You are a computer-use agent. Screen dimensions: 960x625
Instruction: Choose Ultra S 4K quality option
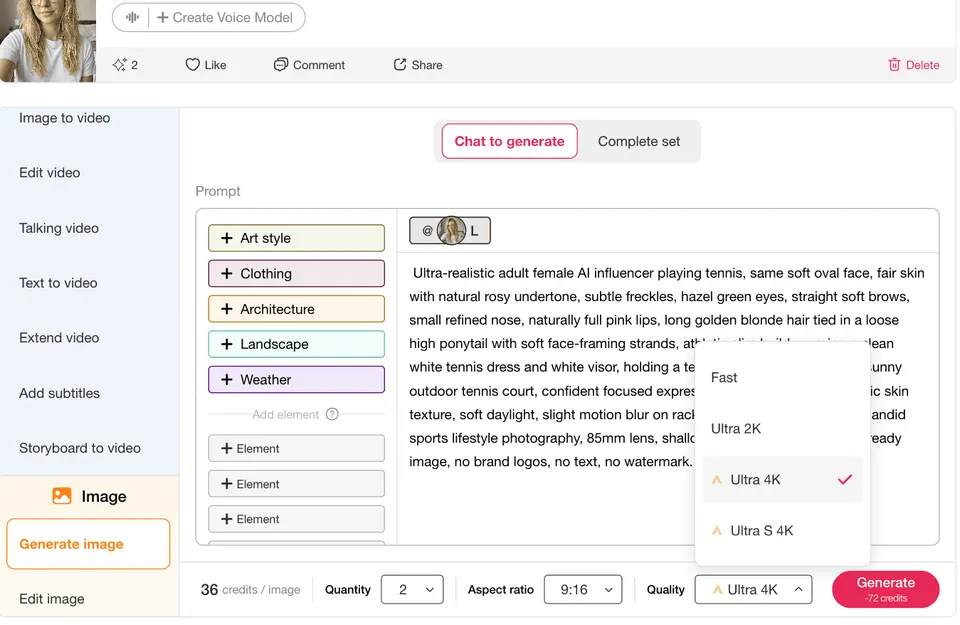[782, 531]
